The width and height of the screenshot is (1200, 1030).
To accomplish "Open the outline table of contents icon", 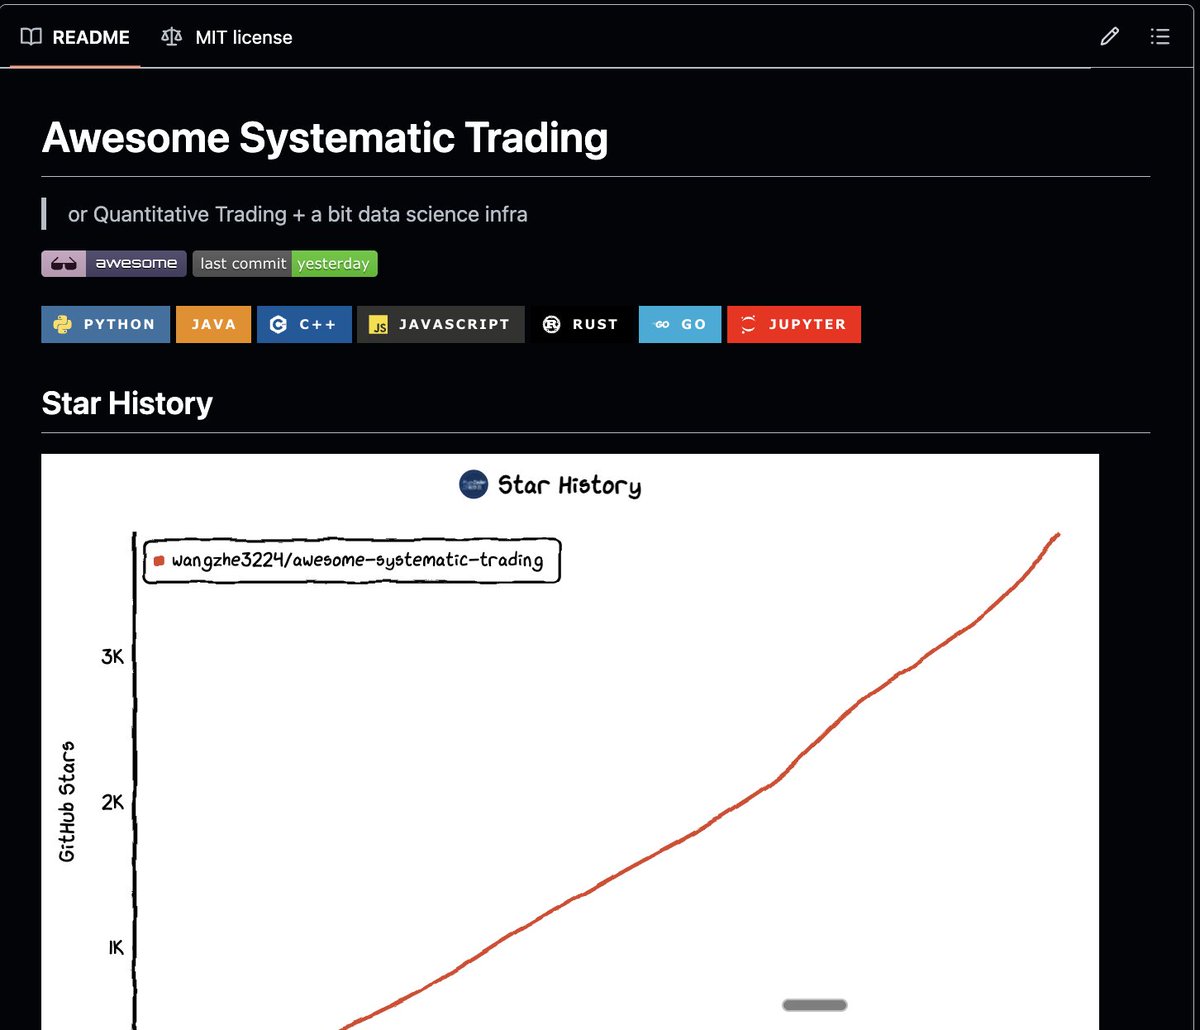I will 1160,38.
